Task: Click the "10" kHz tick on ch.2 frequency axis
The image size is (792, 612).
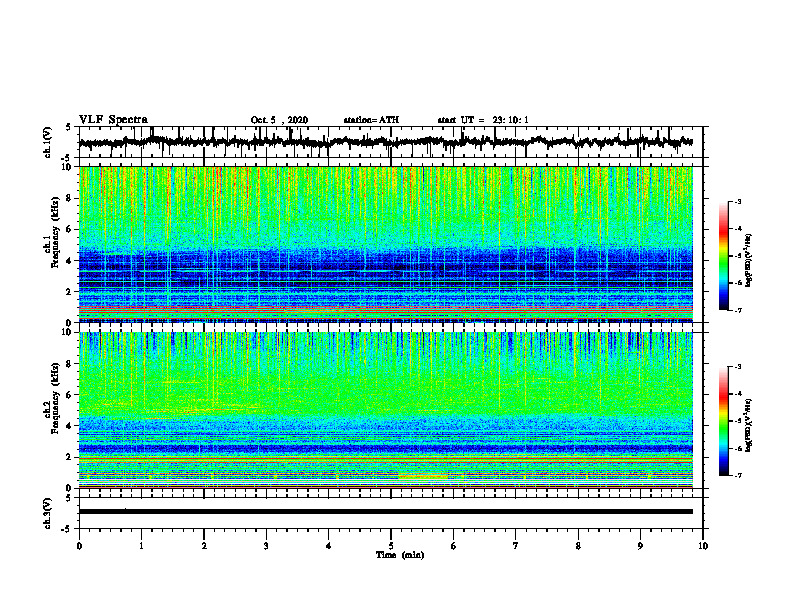Action: [x=67, y=332]
